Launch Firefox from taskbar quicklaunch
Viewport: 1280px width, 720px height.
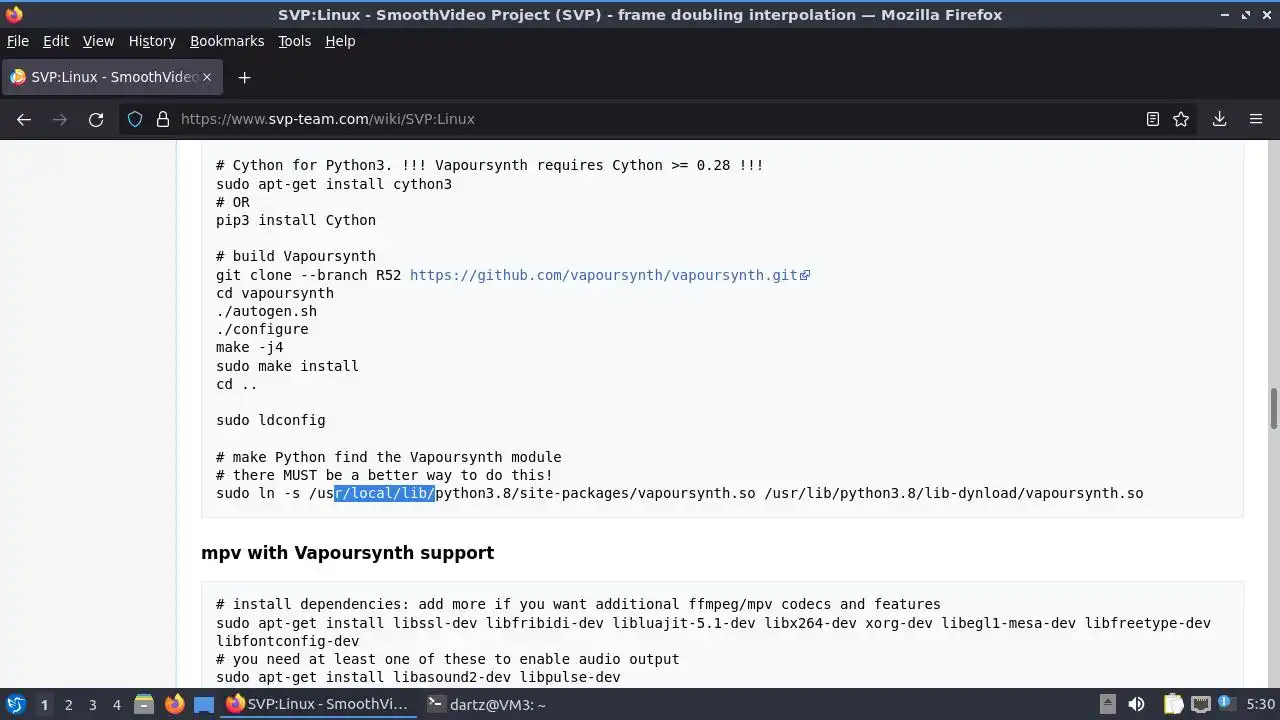[x=174, y=705]
